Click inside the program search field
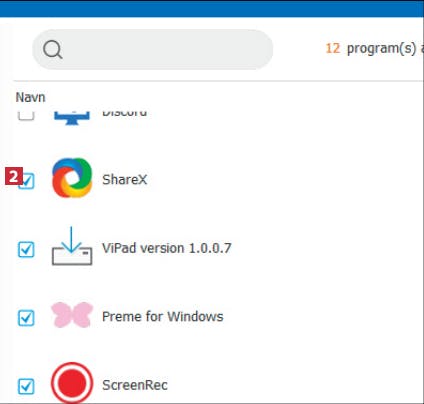This screenshot has width=424, height=404. tap(153, 49)
